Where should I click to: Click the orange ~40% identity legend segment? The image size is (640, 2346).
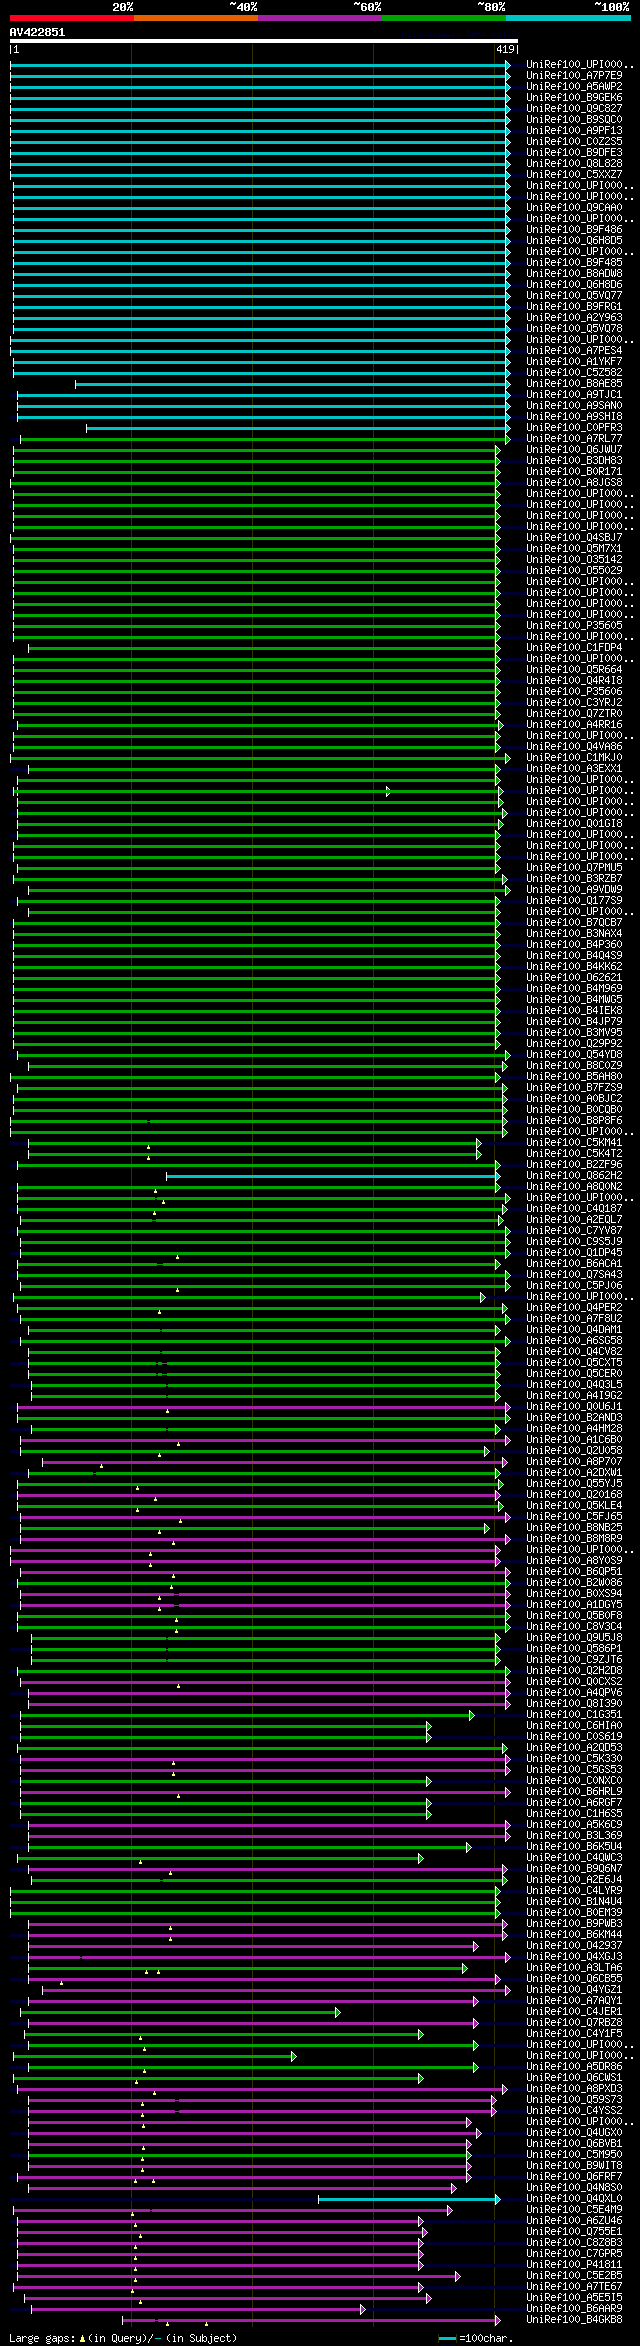[x=196, y=18]
